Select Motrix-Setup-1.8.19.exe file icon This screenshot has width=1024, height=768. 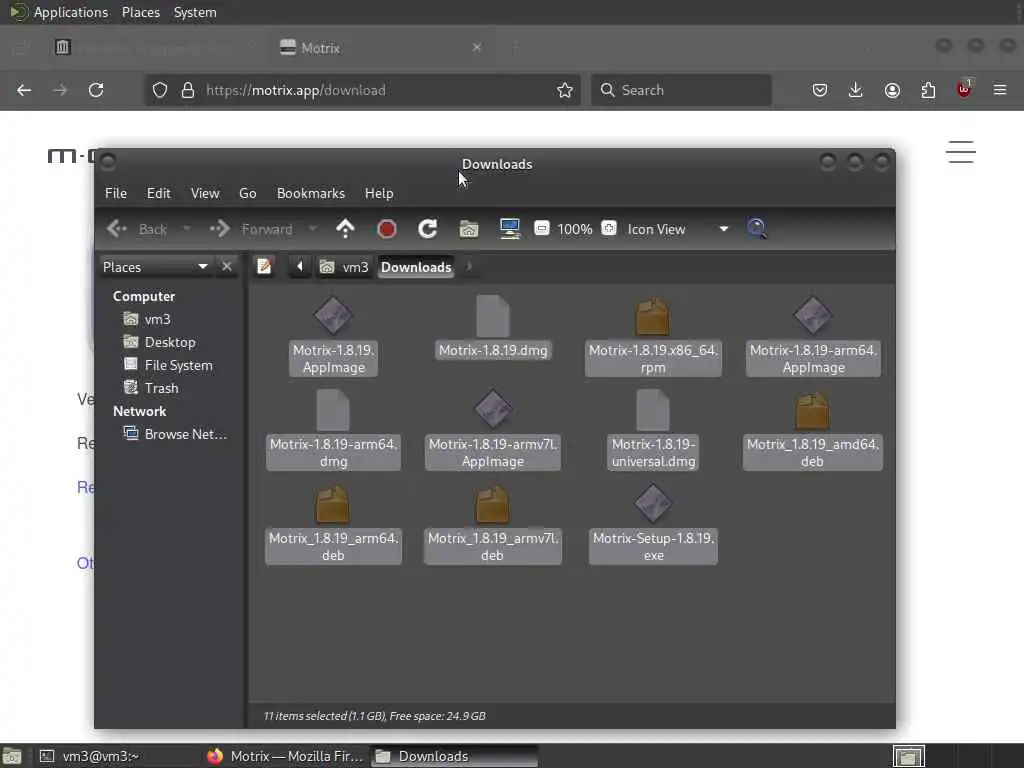point(652,504)
